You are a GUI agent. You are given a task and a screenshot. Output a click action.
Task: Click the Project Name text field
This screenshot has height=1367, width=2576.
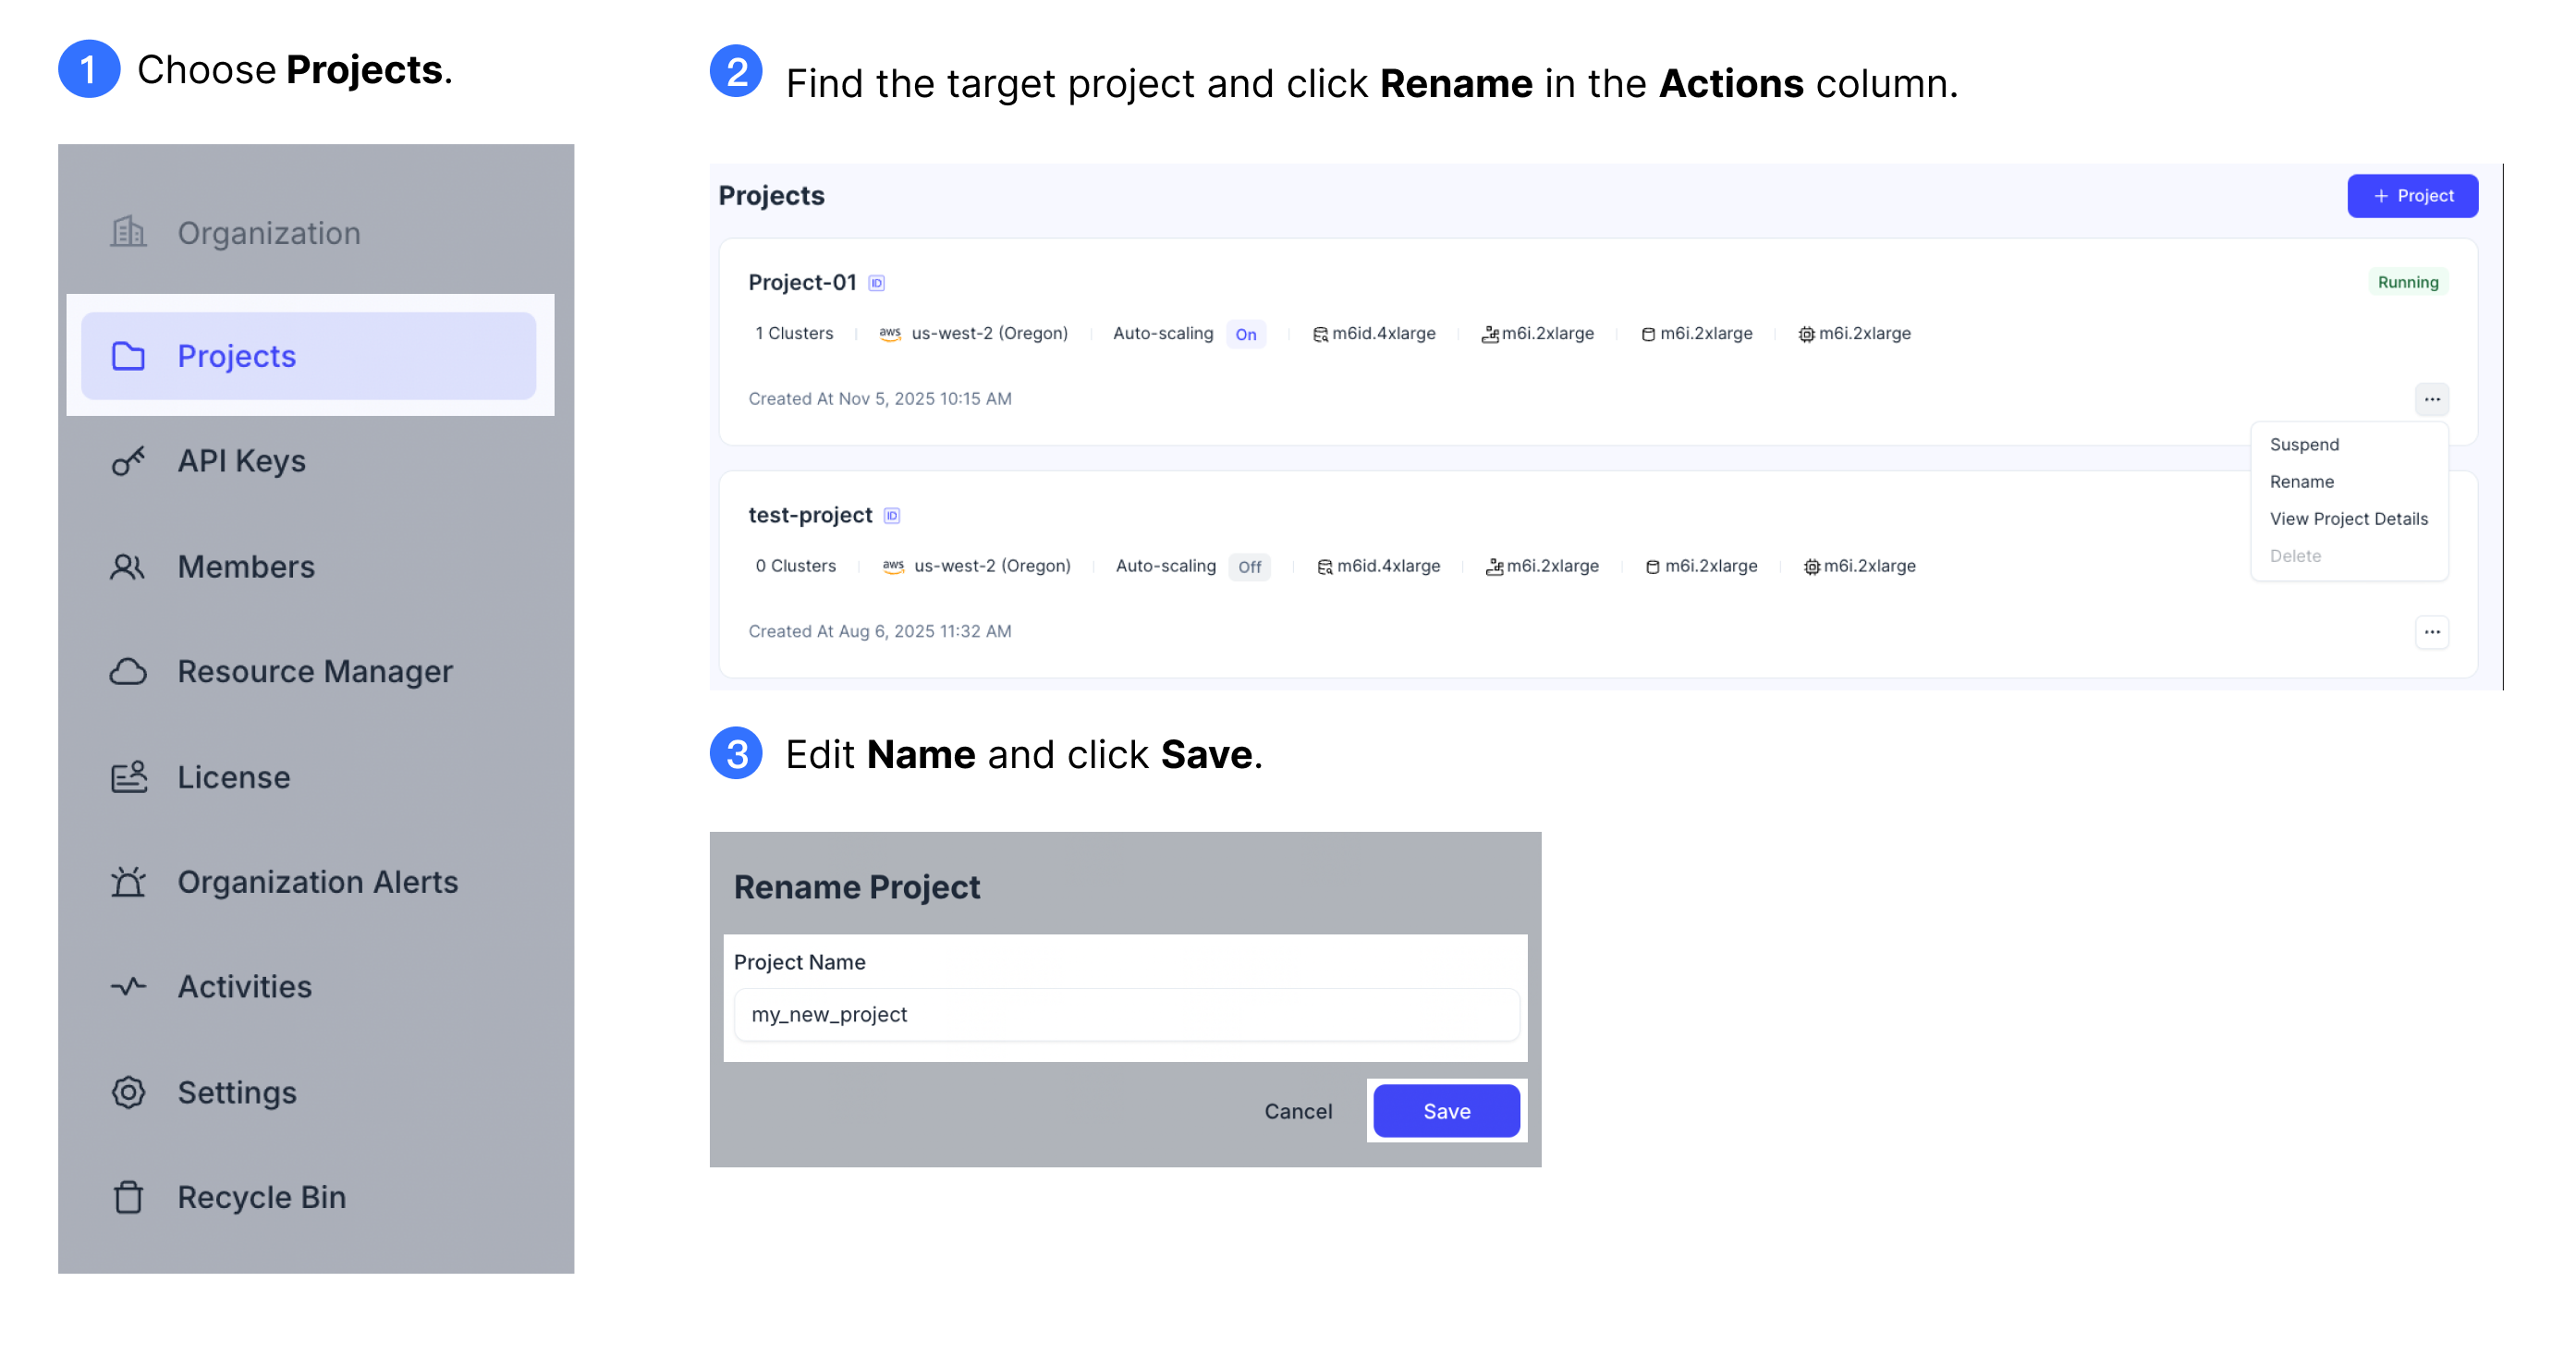click(x=1125, y=1014)
